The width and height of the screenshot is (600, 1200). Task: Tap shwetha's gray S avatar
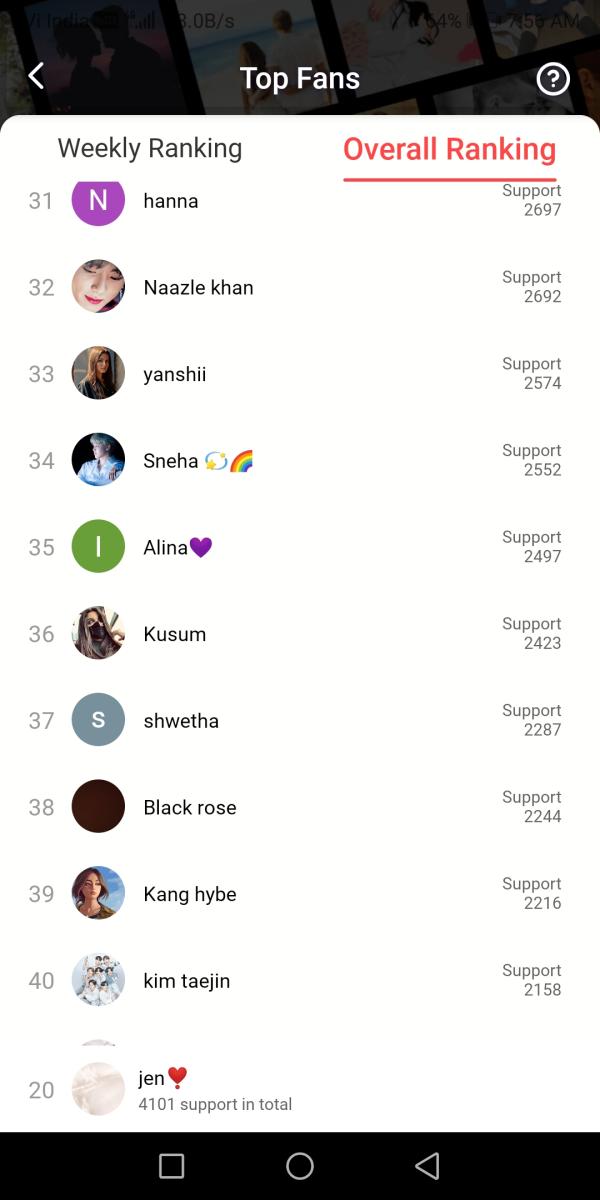98,720
